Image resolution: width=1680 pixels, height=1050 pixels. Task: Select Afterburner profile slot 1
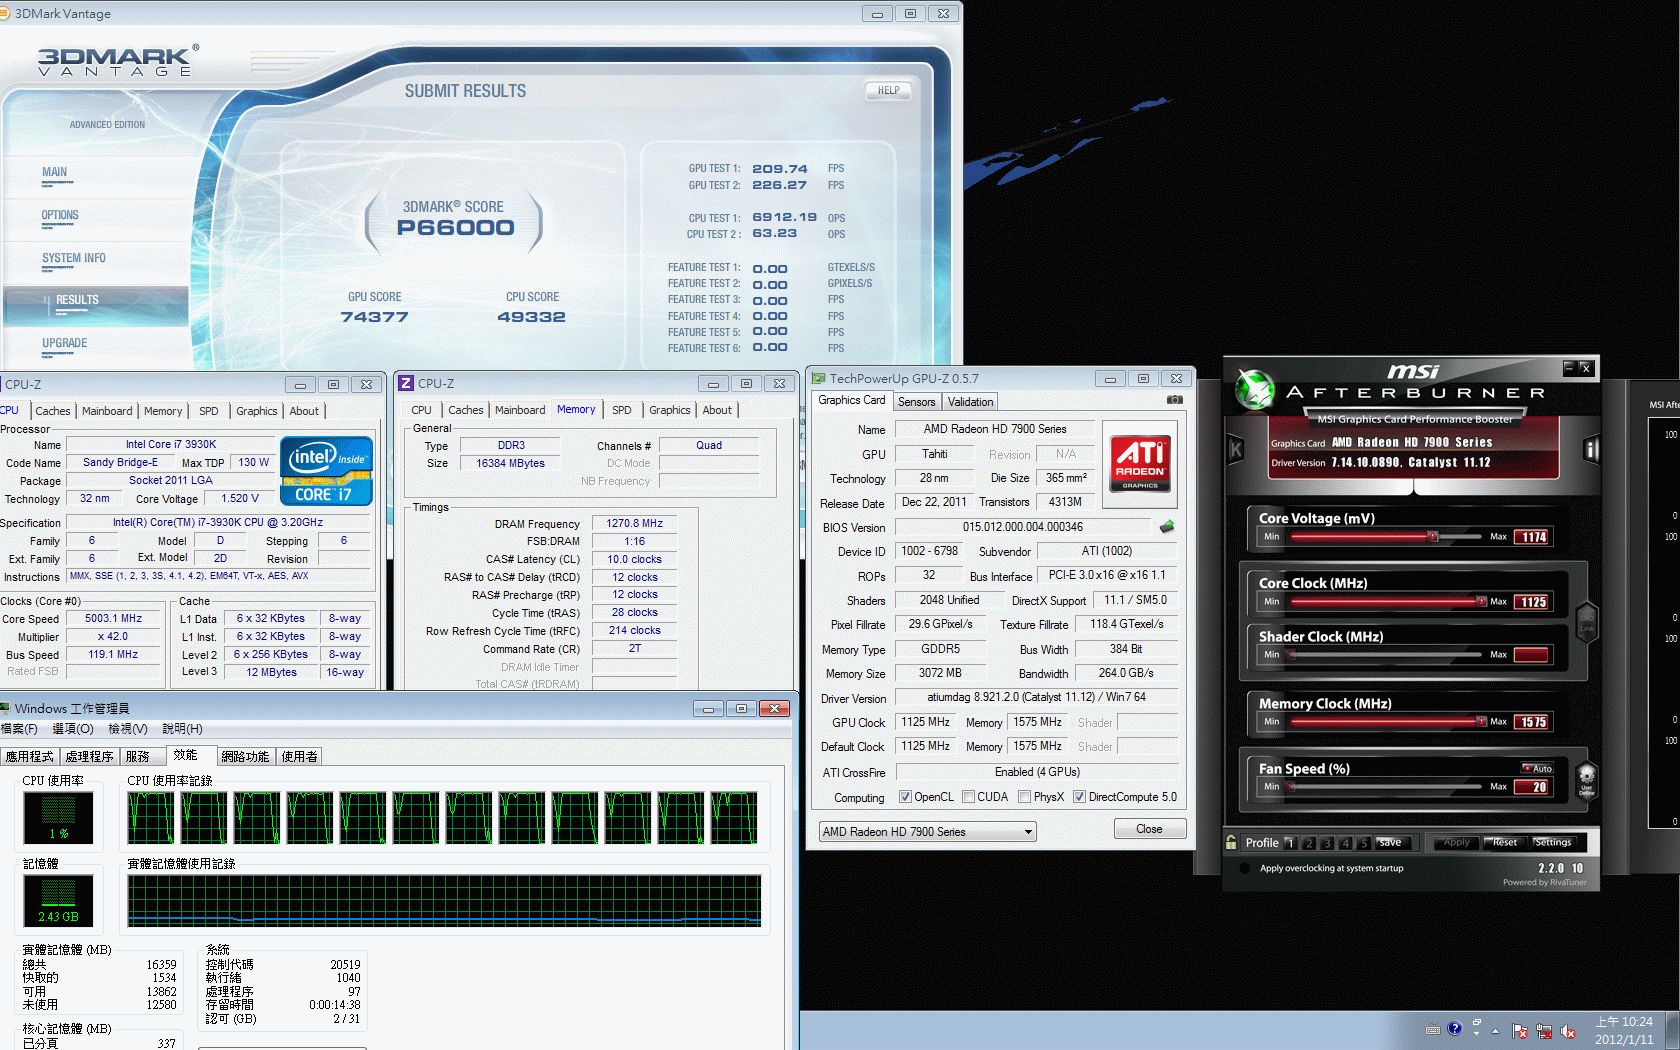(1289, 843)
